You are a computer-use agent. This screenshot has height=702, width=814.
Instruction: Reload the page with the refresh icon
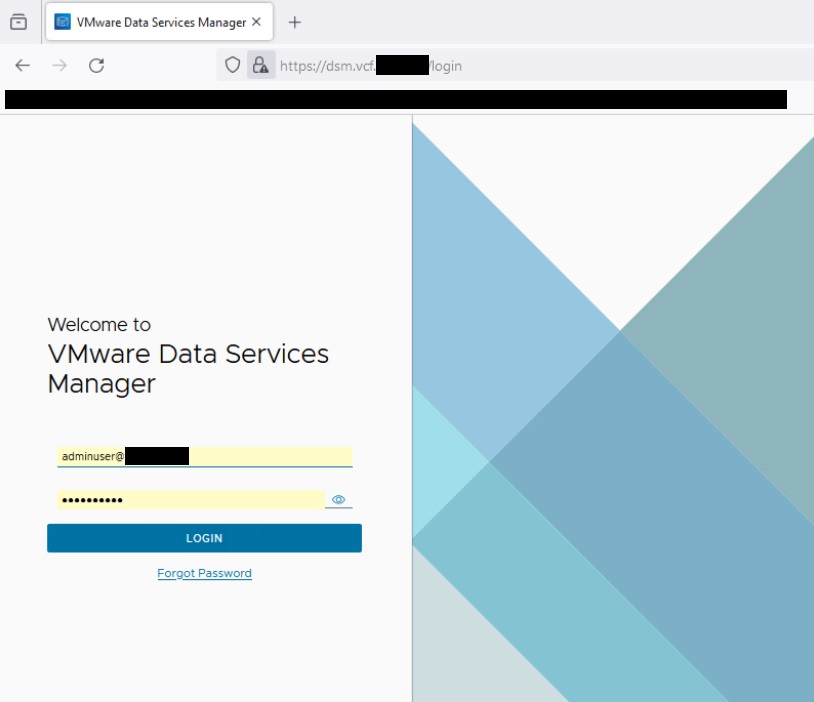[x=97, y=65]
